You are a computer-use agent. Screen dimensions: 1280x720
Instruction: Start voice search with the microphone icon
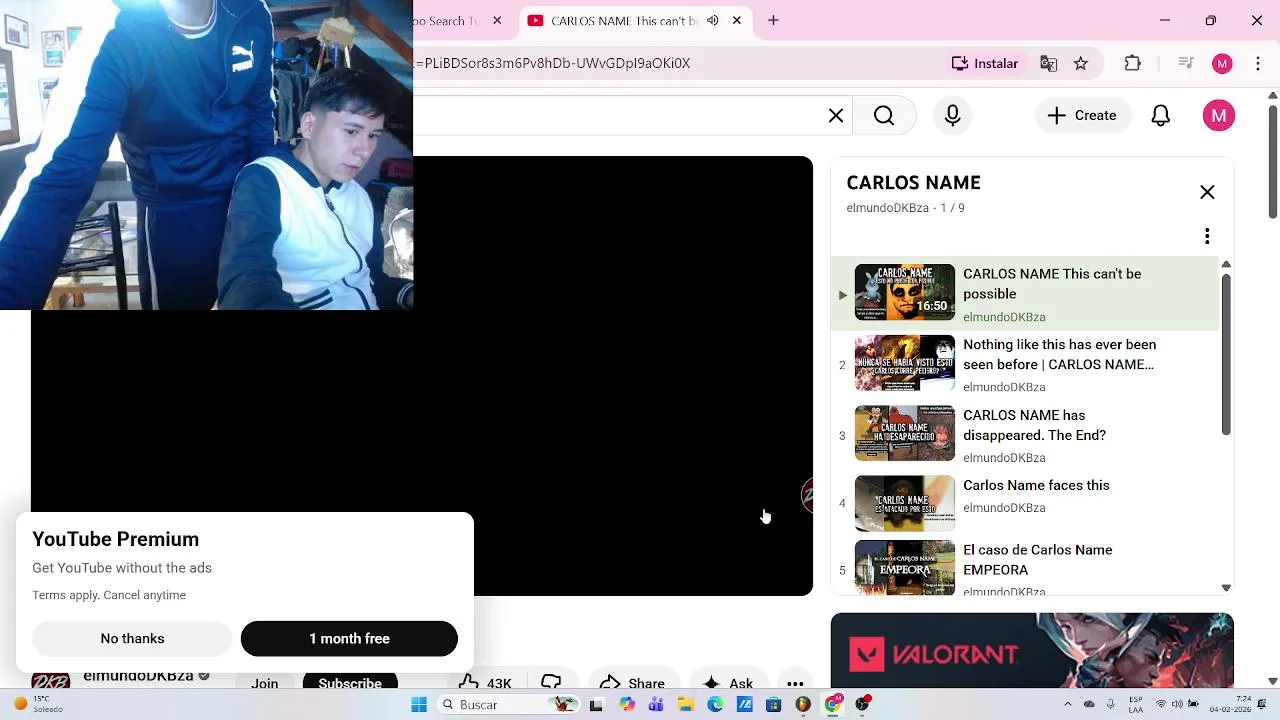953,116
